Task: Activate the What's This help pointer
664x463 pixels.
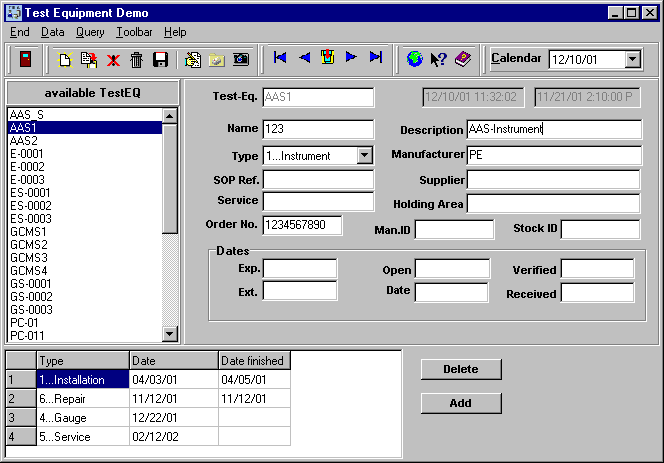Action: (x=439, y=59)
